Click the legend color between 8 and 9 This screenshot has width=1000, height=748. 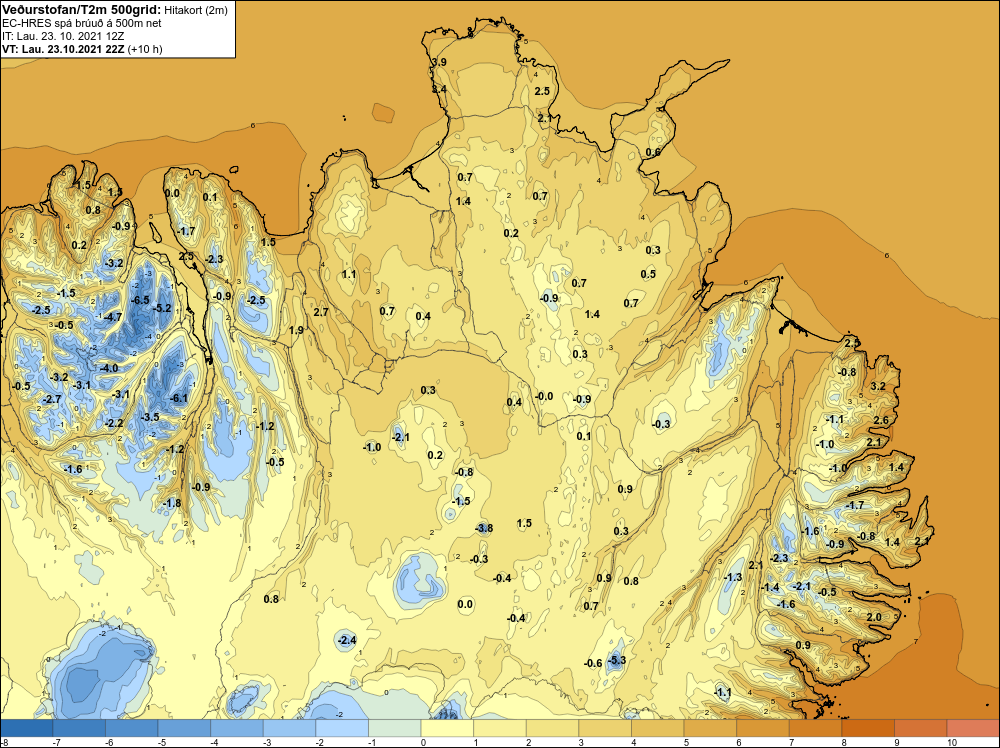click(x=868, y=728)
